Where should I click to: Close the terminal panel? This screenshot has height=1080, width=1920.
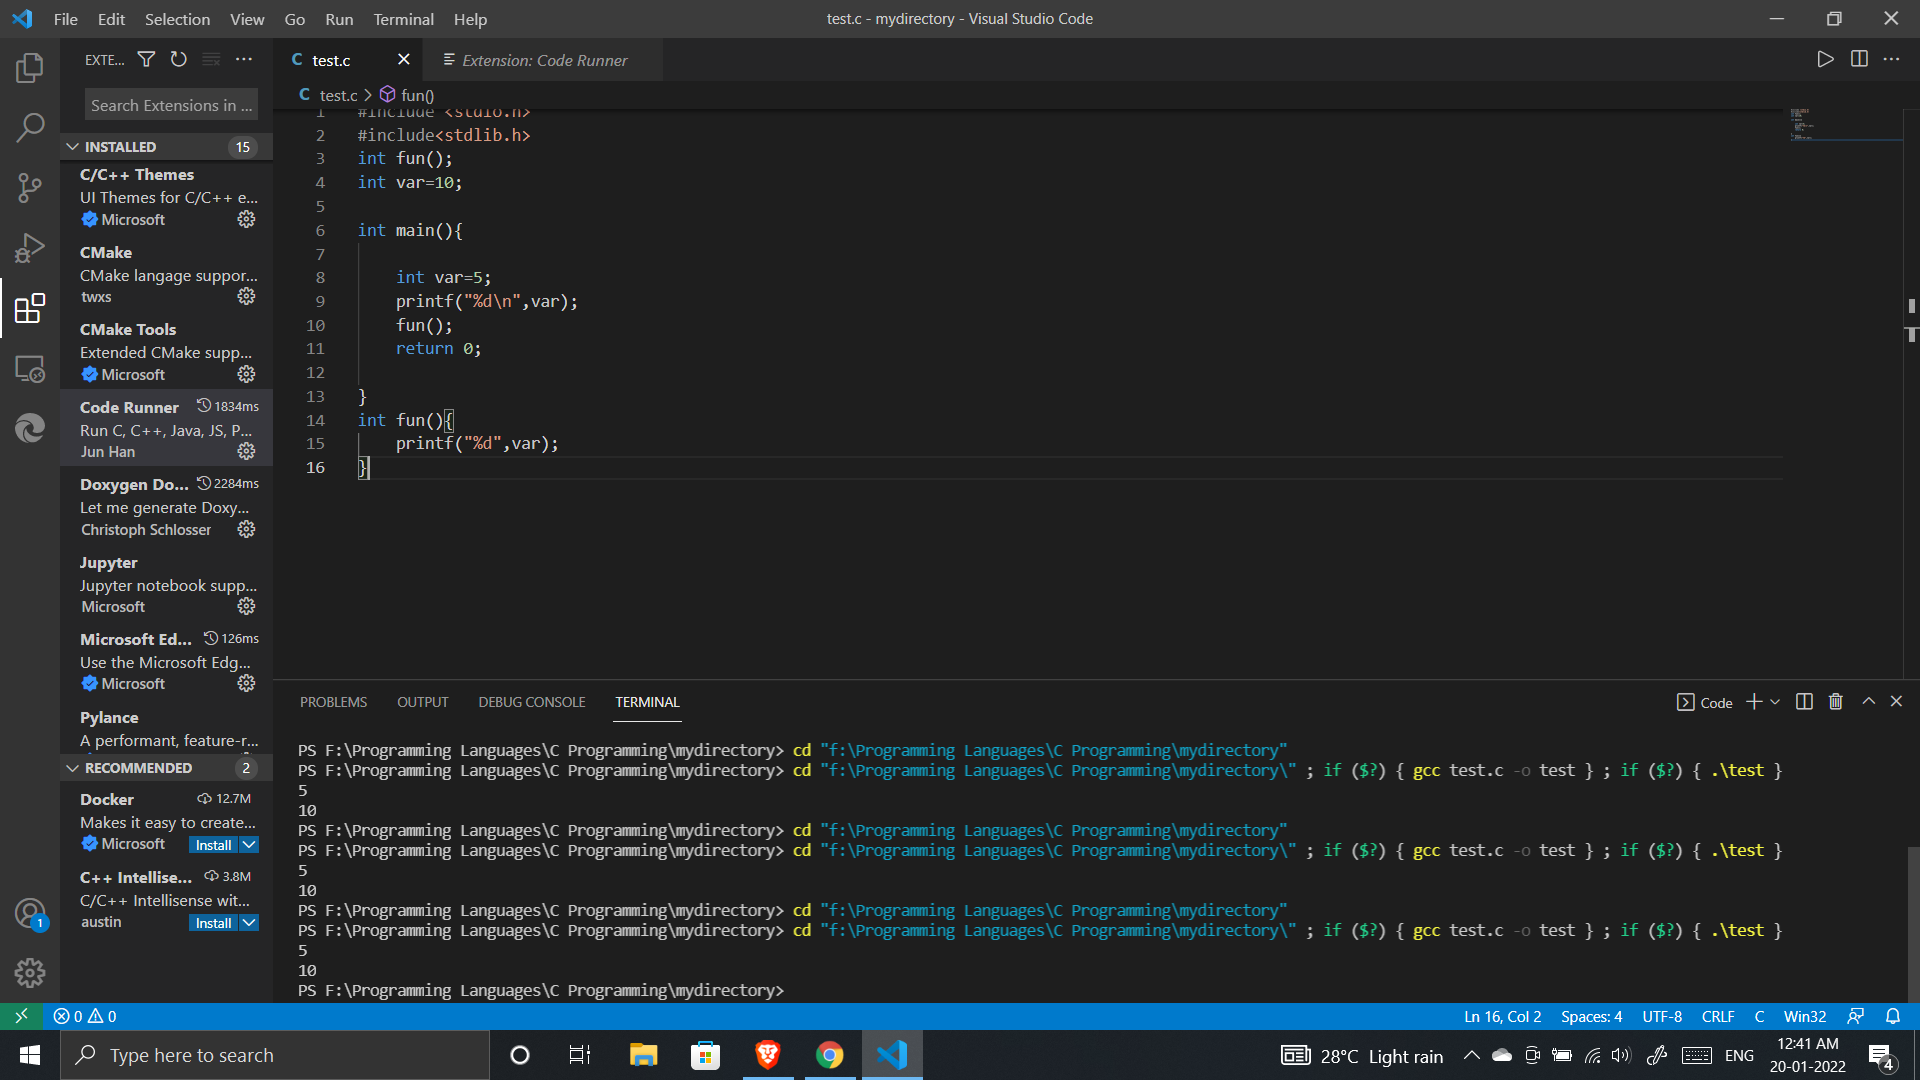point(1896,702)
